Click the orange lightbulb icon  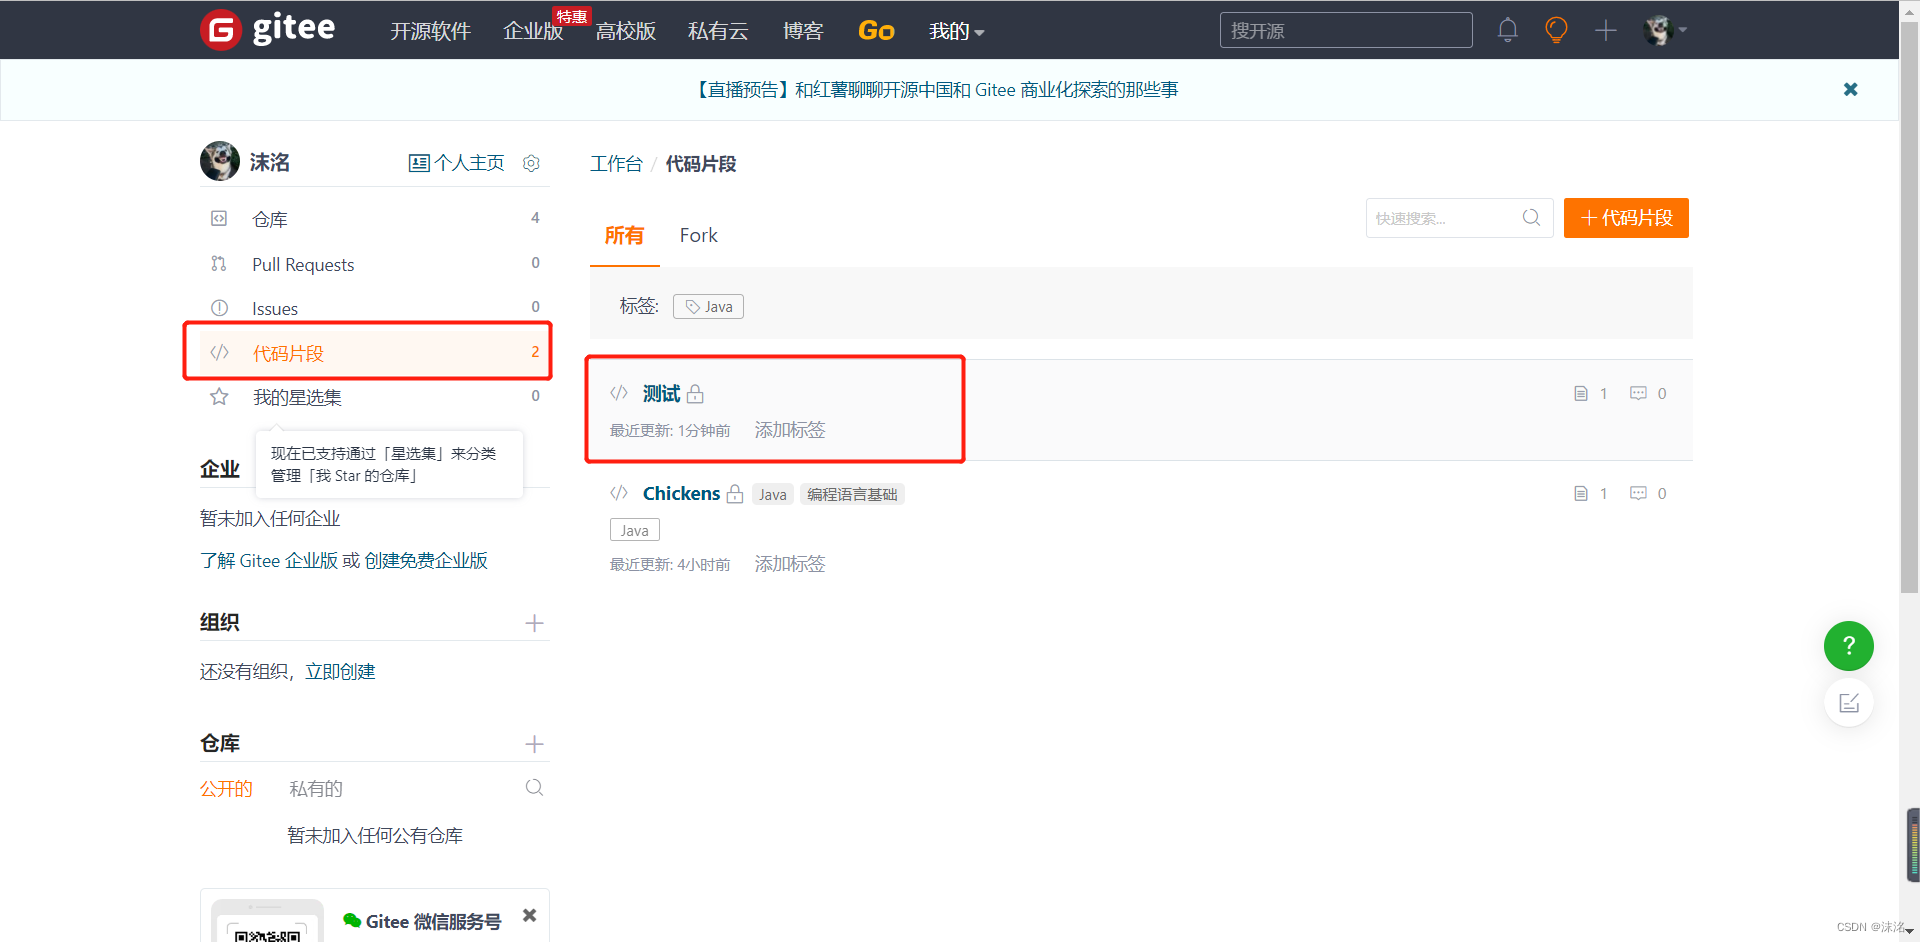(x=1556, y=30)
